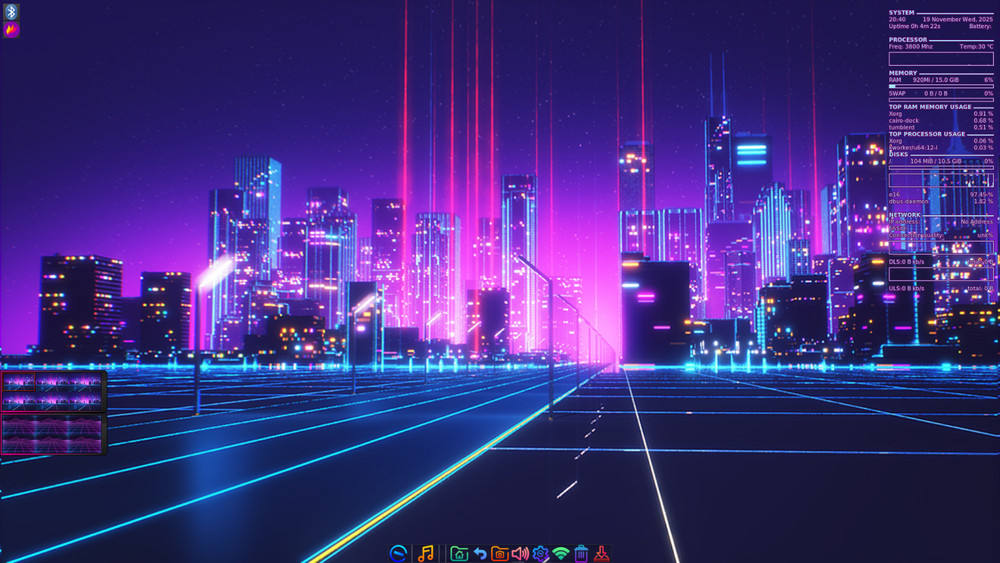The image size is (1000, 563).
Task: Click the 920Mi / 15.0 GiB RAM value
Action: coord(935,80)
